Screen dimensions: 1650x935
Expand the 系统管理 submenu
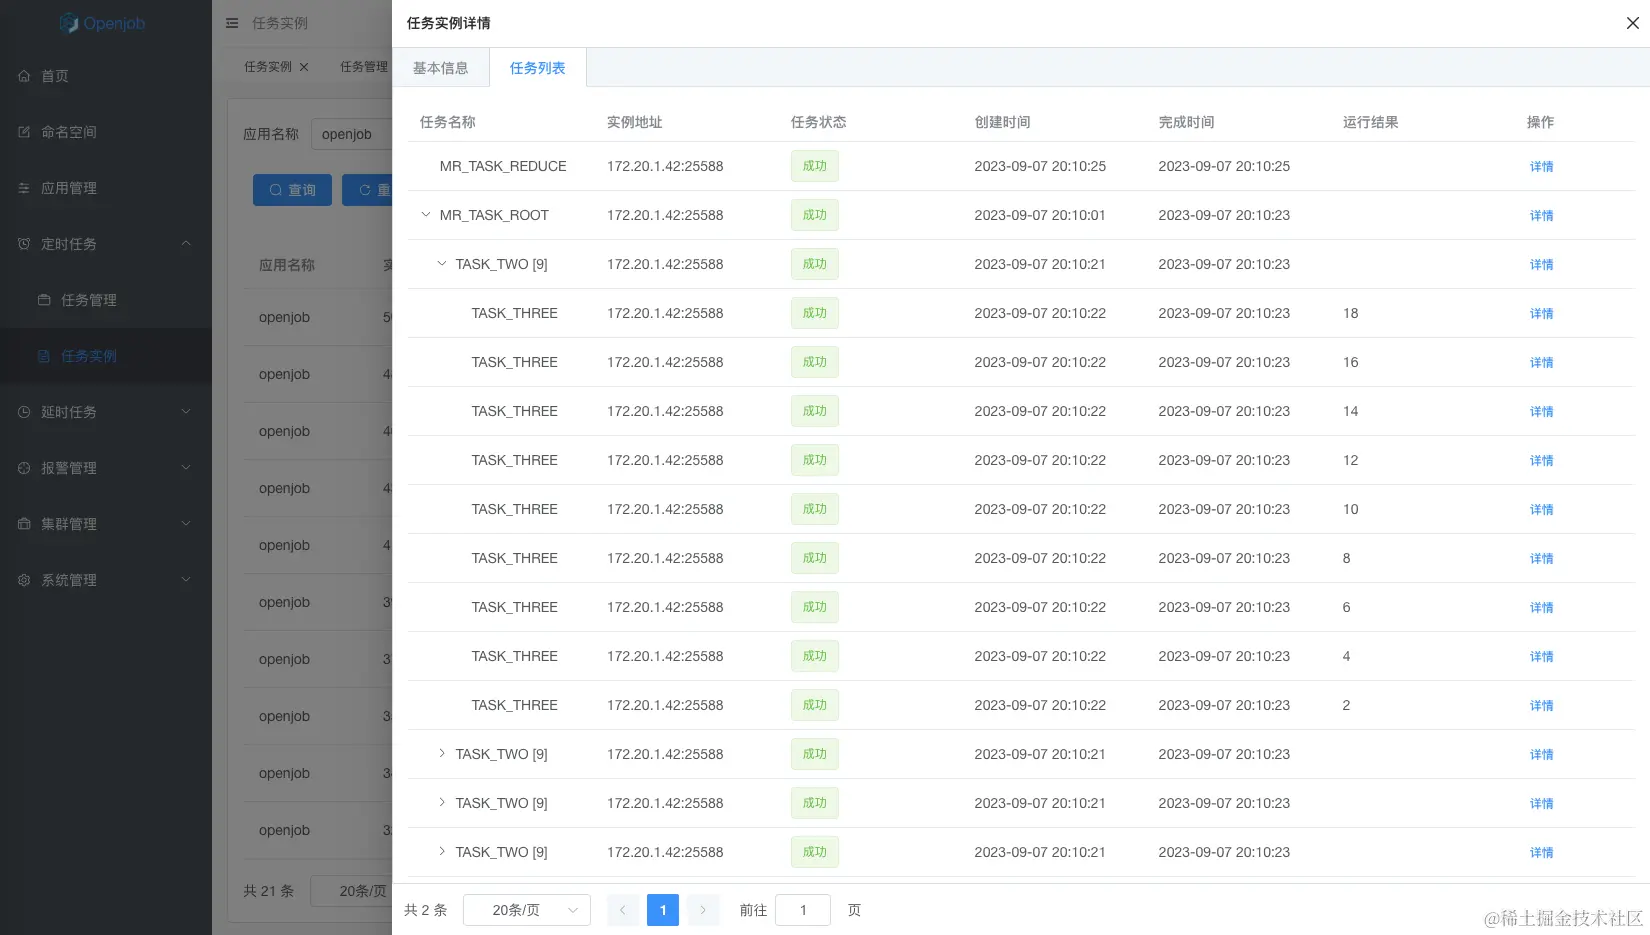click(x=186, y=580)
